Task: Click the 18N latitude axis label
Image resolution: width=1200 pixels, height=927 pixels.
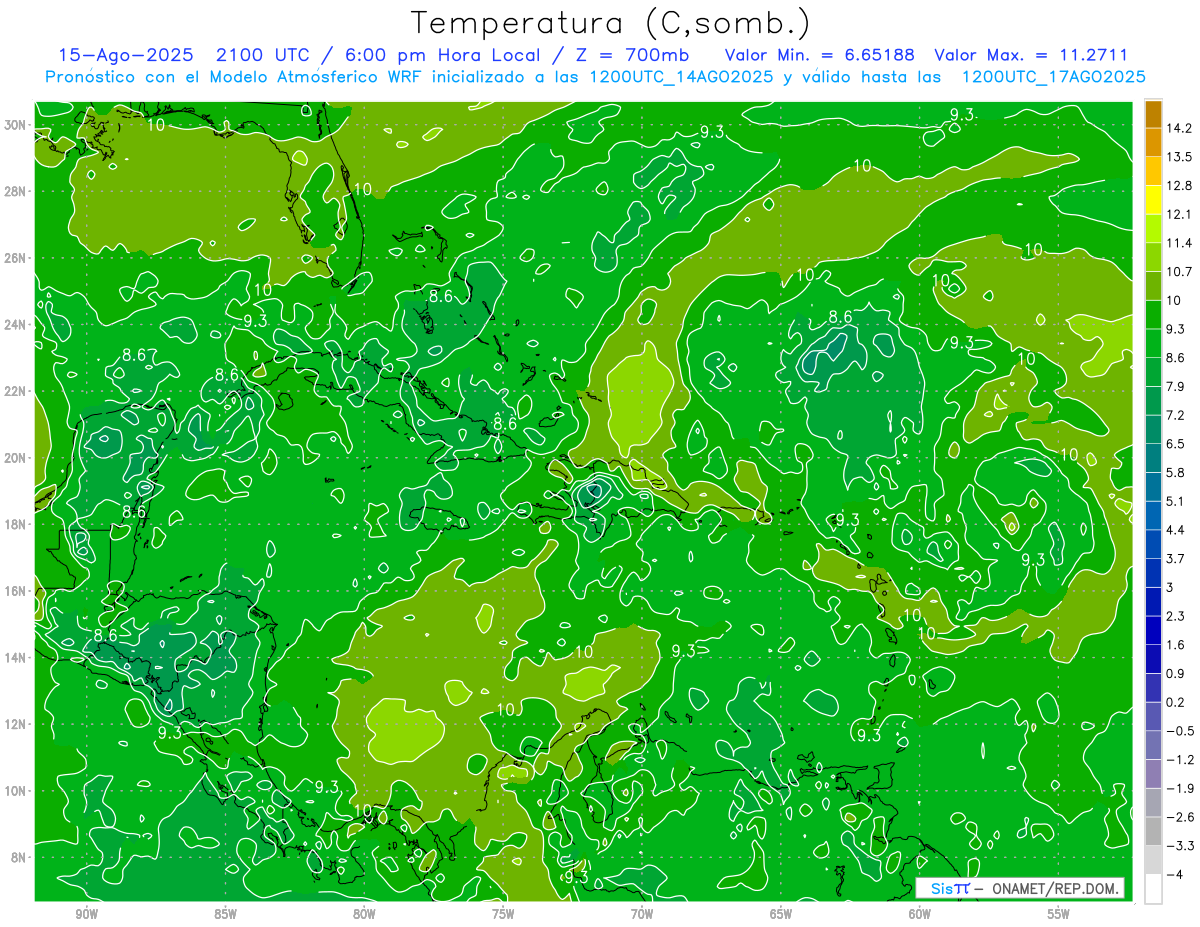Action: tap(17, 524)
